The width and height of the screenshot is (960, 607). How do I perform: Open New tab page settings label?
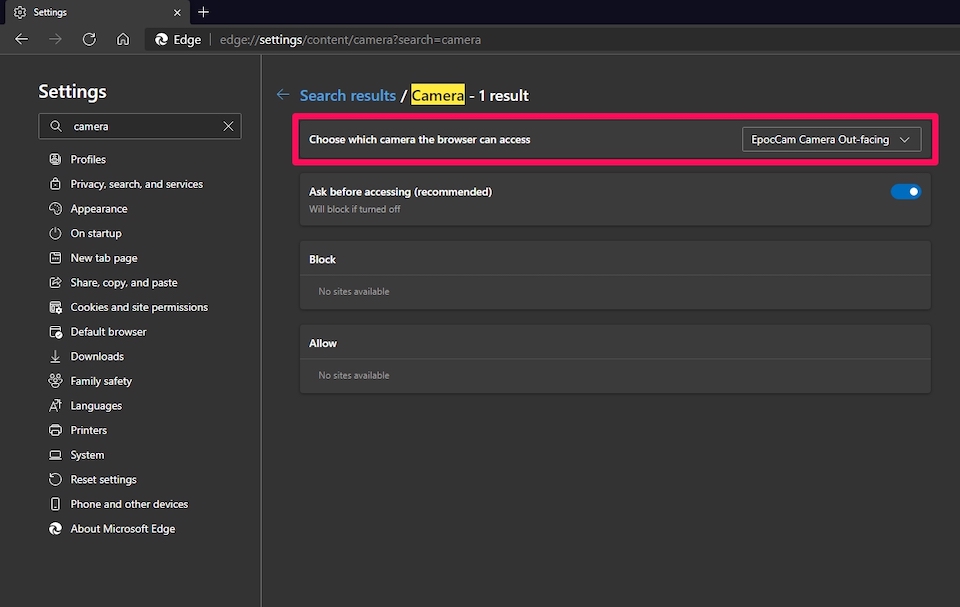(x=103, y=258)
